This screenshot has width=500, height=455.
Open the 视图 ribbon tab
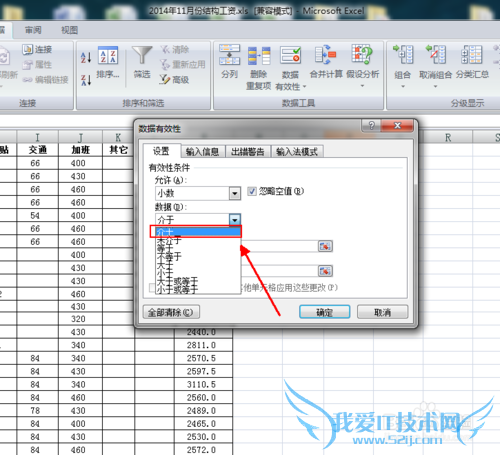(x=70, y=30)
